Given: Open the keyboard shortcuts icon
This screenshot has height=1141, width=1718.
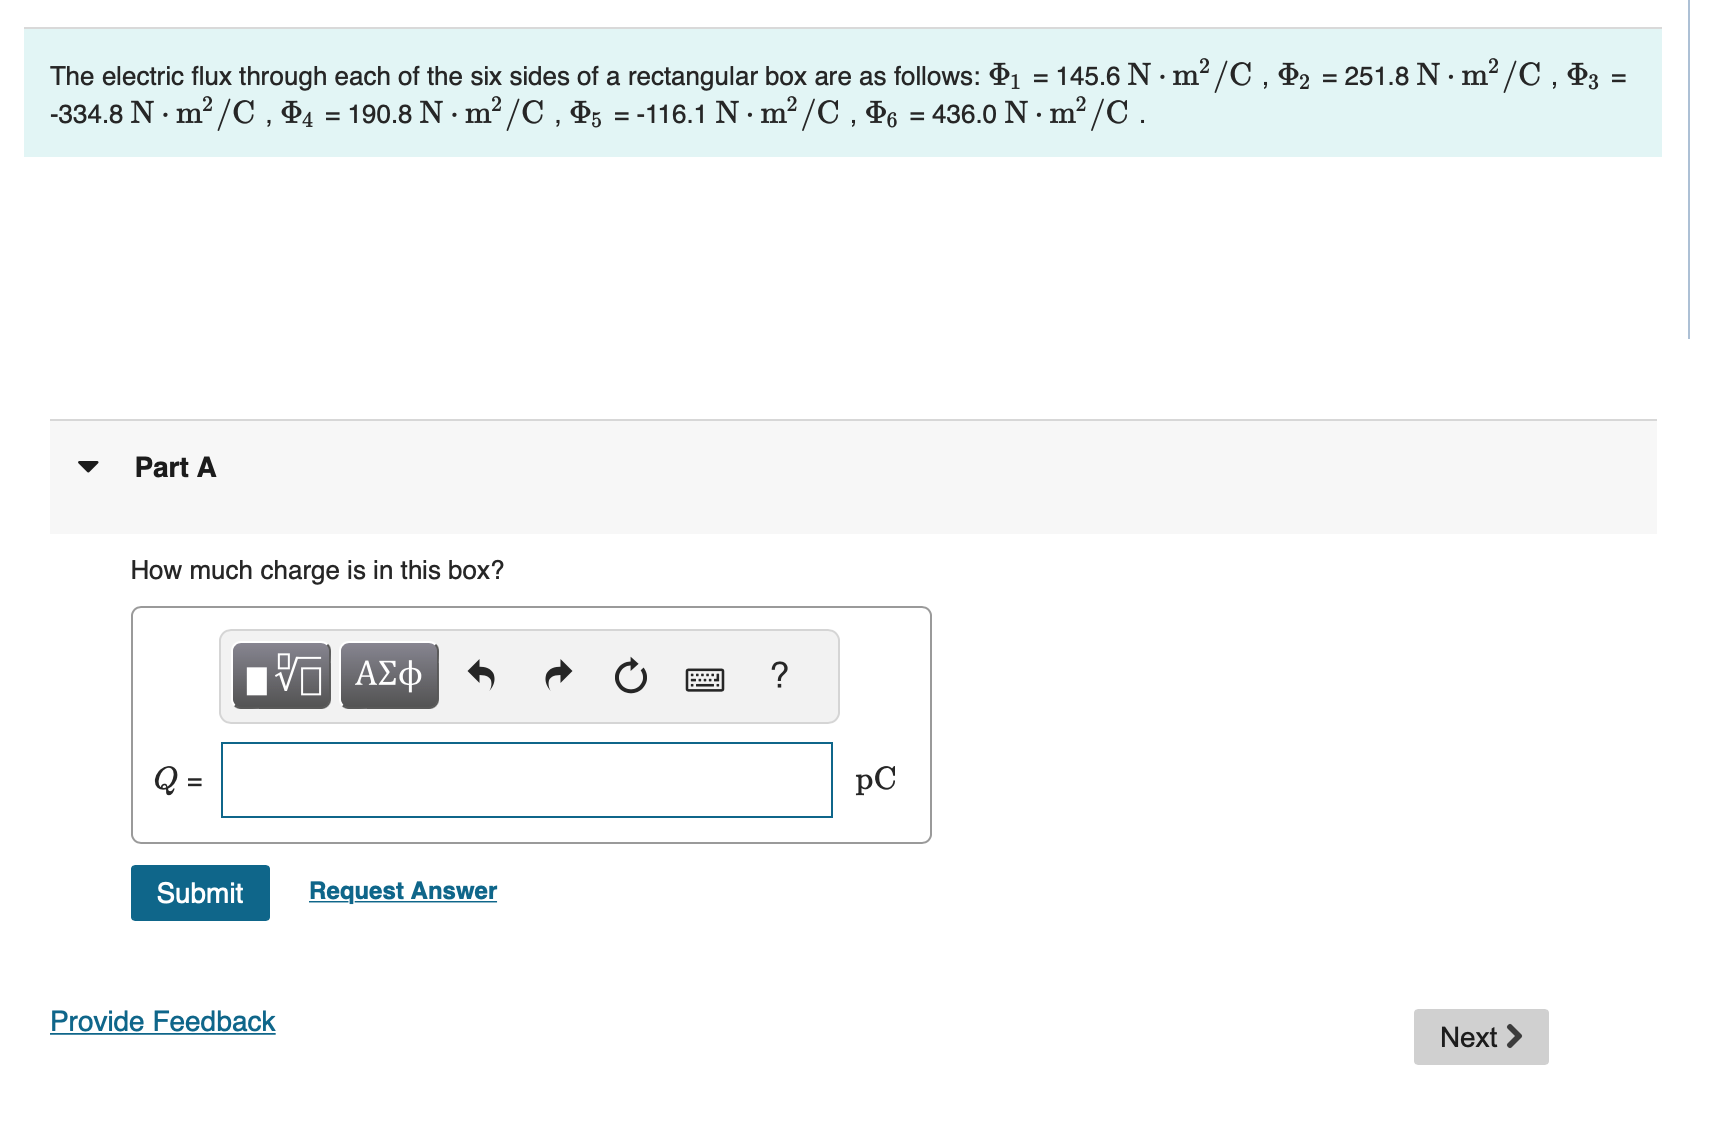Looking at the screenshot, I should [704, 677].
